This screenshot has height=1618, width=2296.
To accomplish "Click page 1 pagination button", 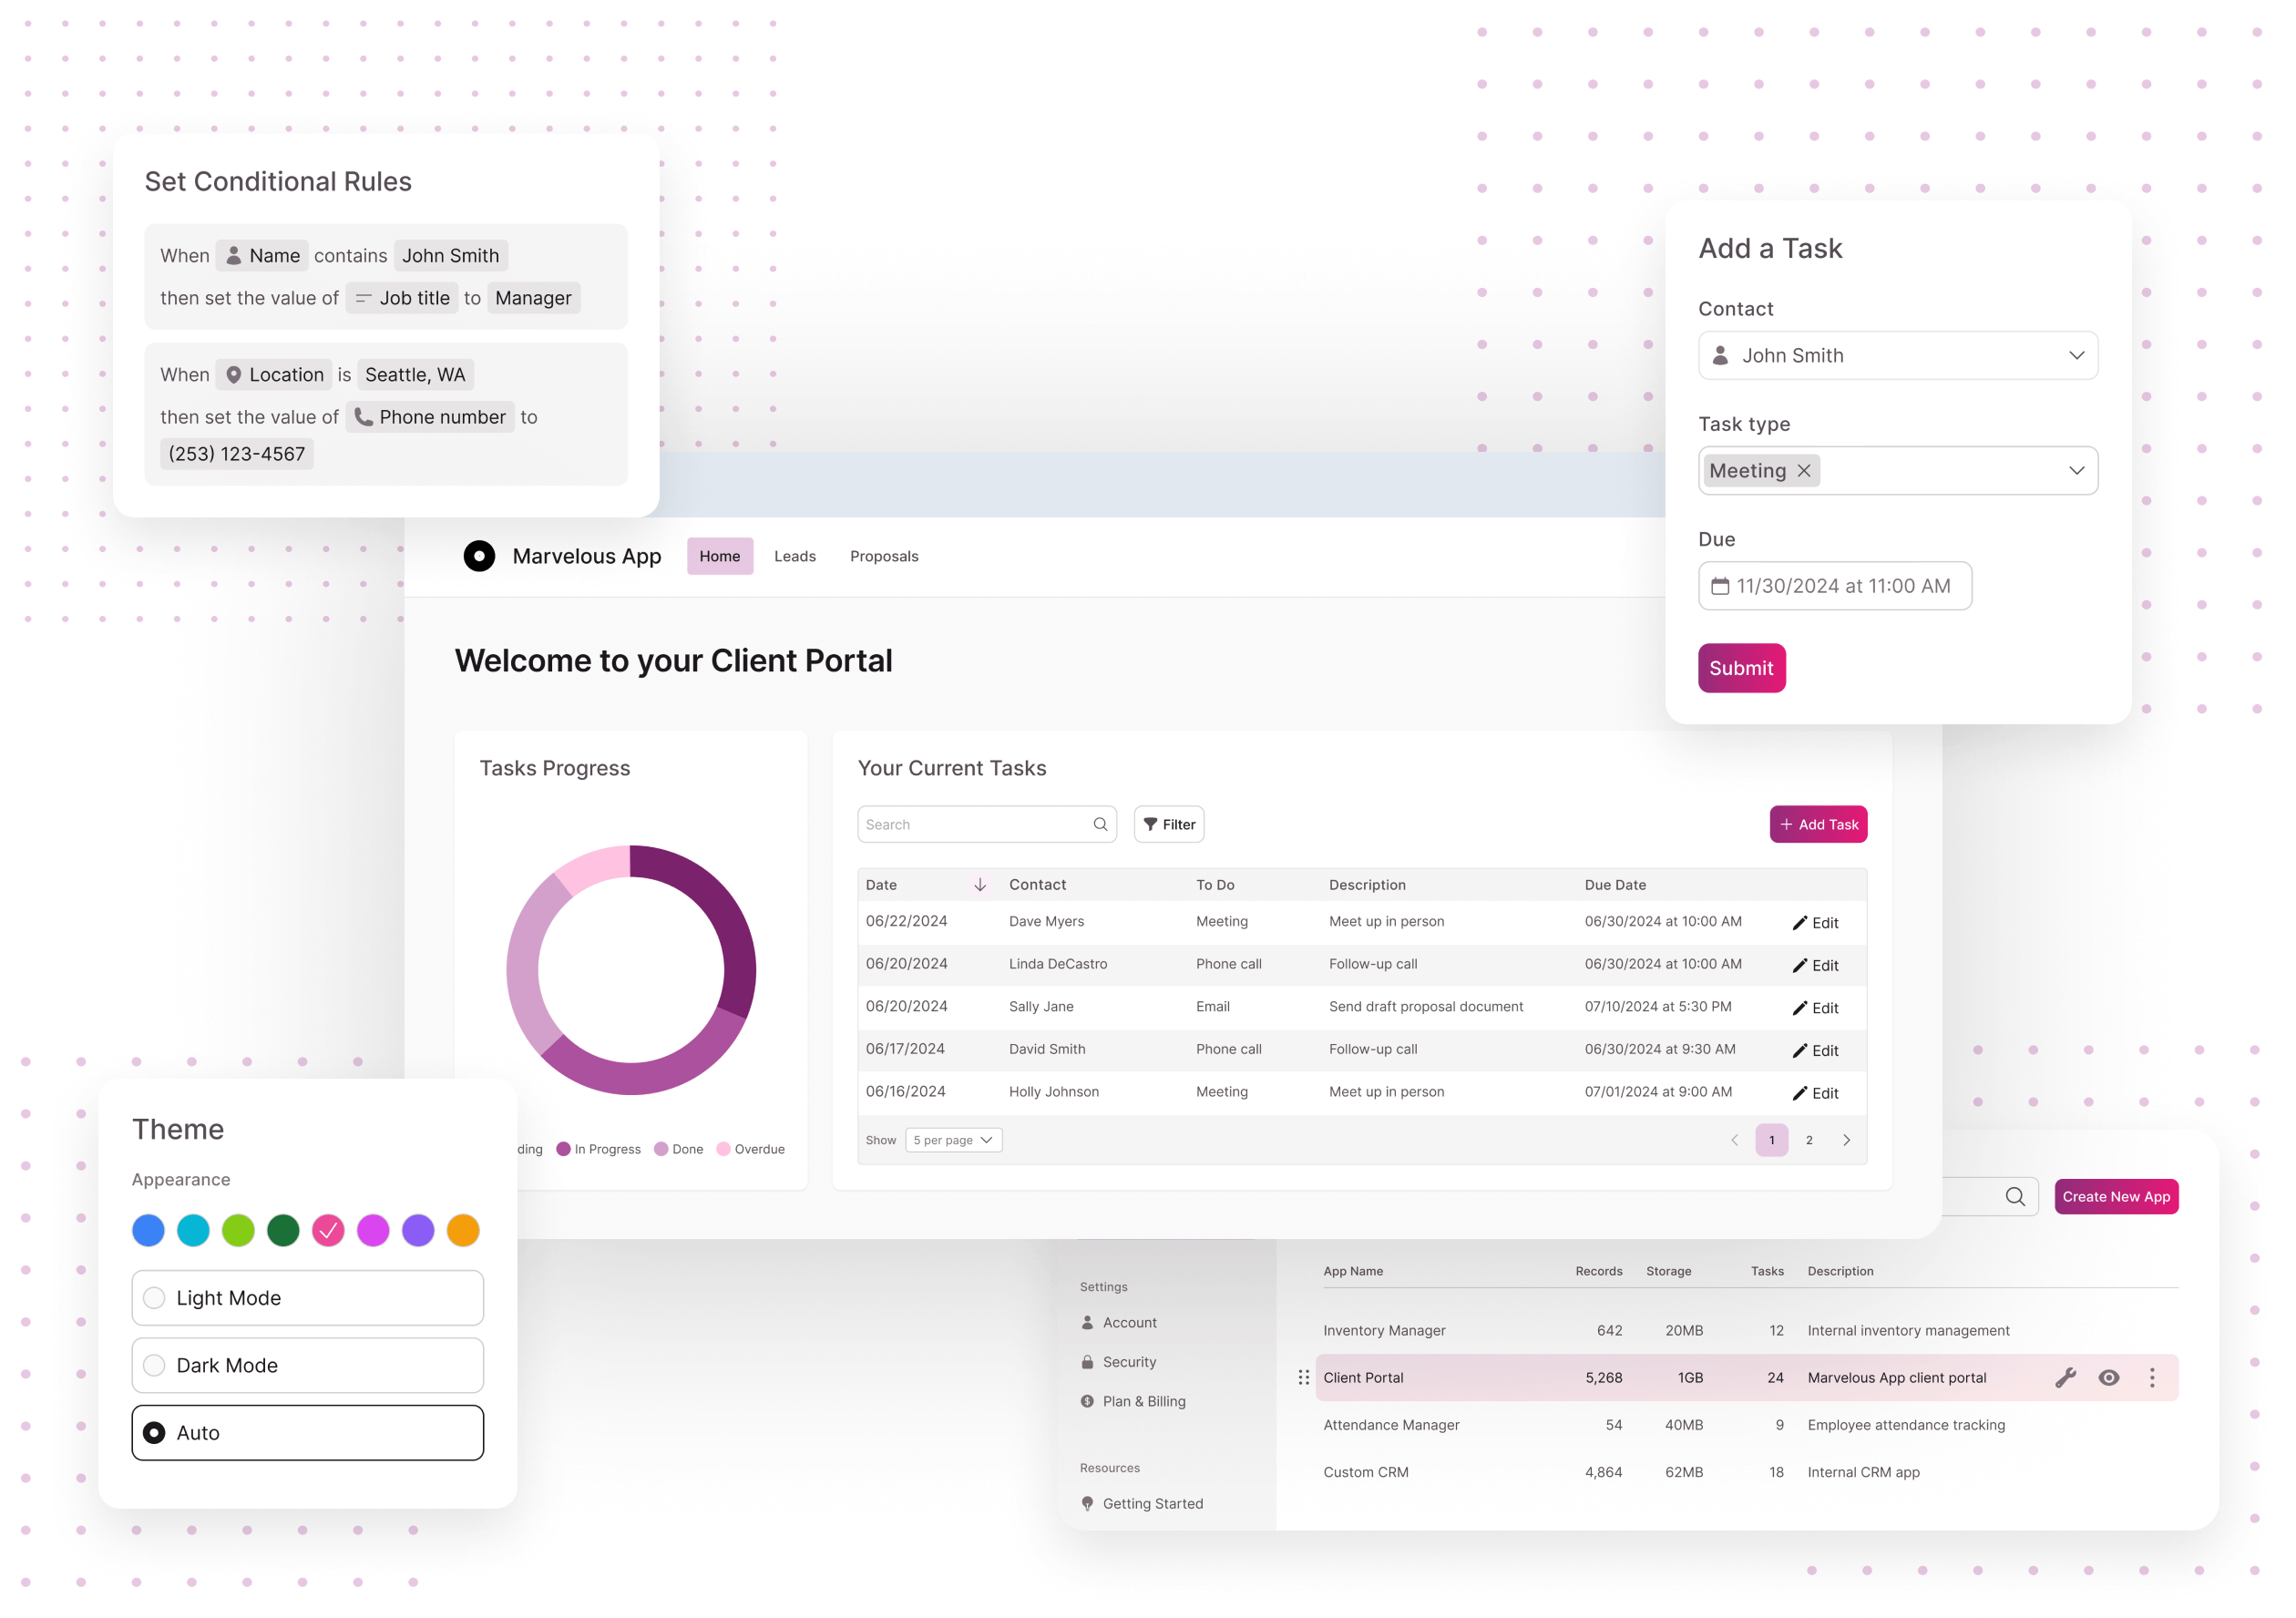I will pos(1772,1140).
